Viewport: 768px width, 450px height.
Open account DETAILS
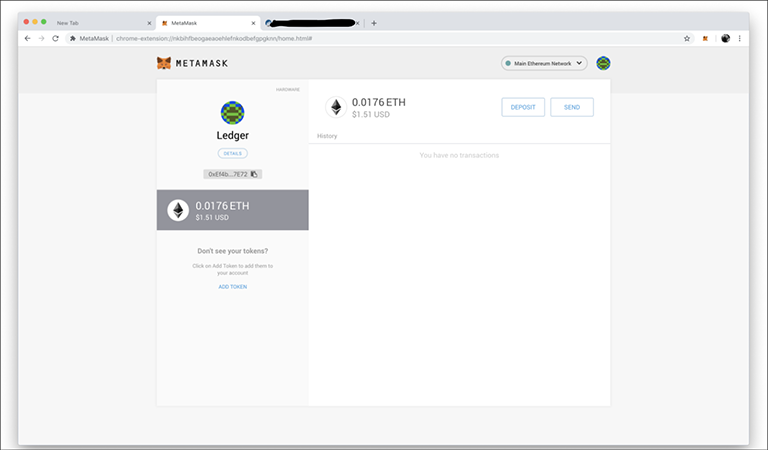click(233, 153)
